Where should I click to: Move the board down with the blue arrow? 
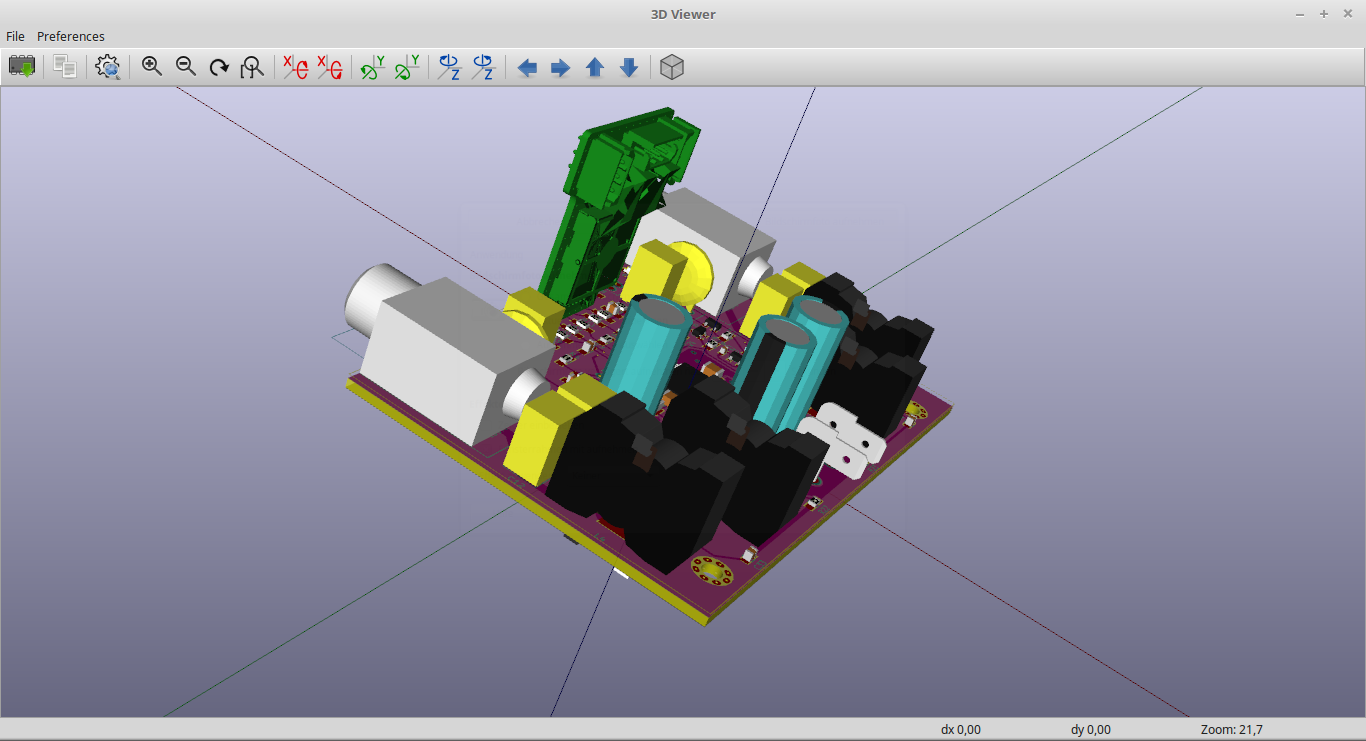click(629, 67)
